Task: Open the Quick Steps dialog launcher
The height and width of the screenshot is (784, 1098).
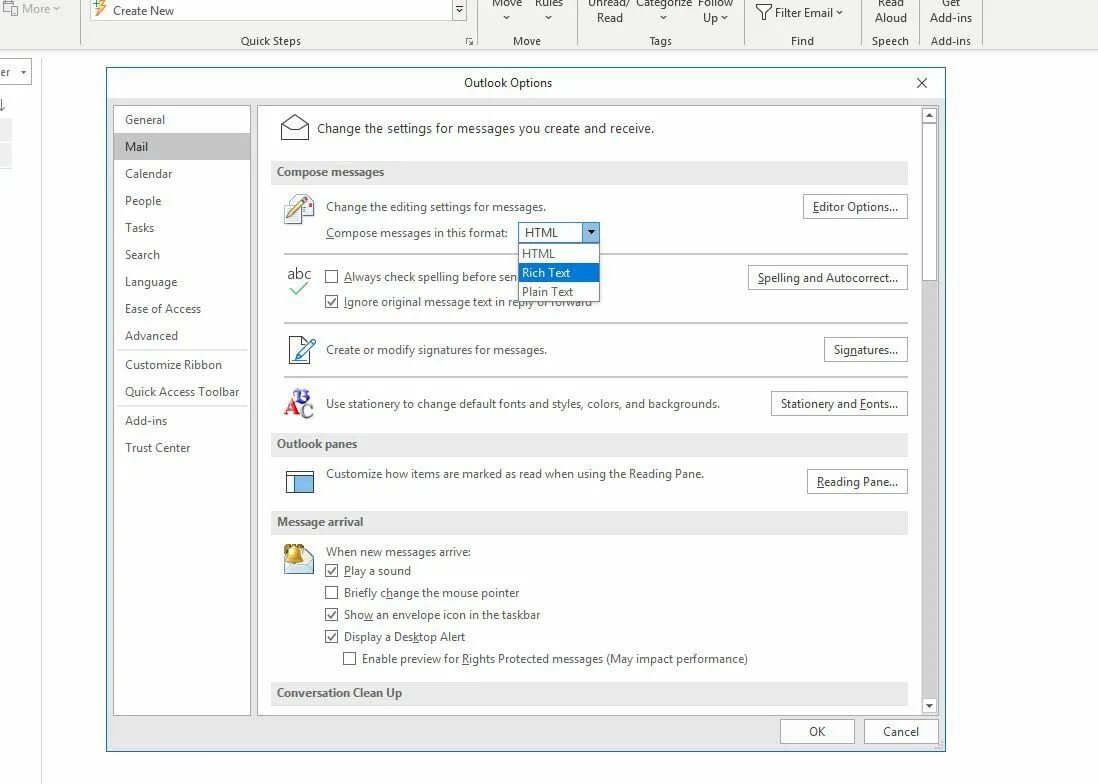Action: pos(469,42)
